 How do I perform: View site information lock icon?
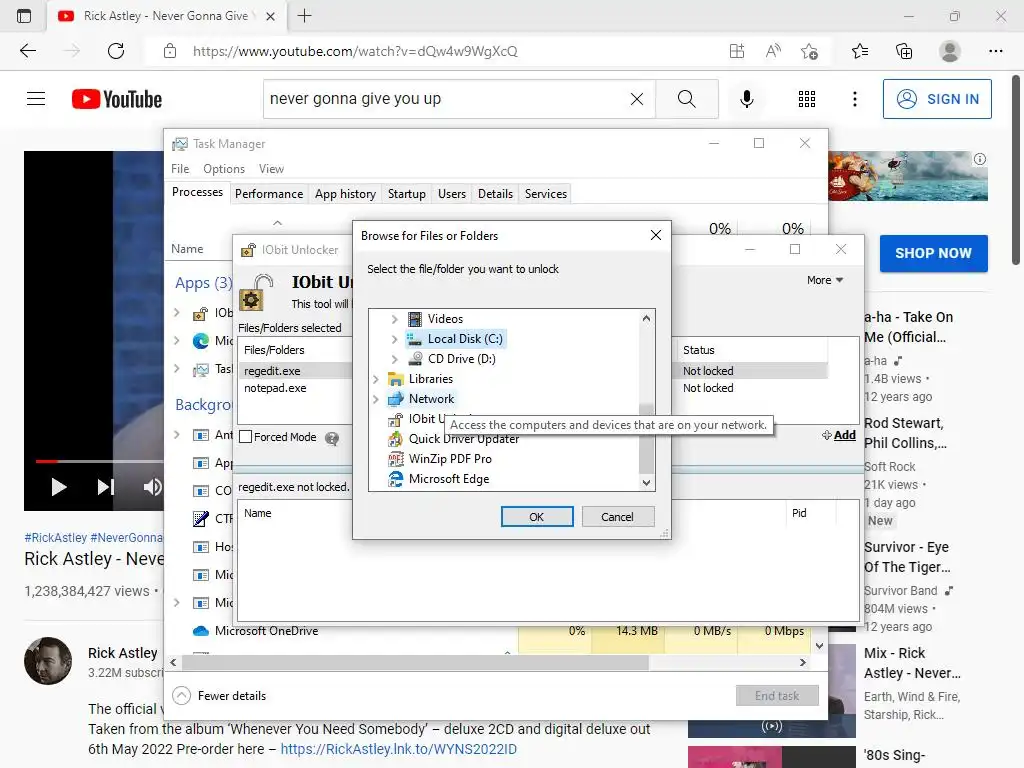(x=170, y=51)
